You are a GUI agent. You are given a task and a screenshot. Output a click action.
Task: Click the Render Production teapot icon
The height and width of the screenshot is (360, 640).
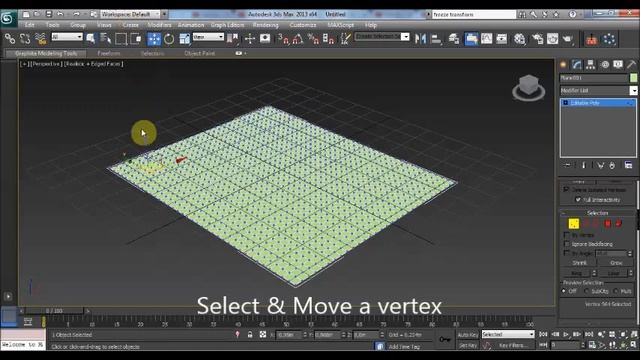(568, 39)
